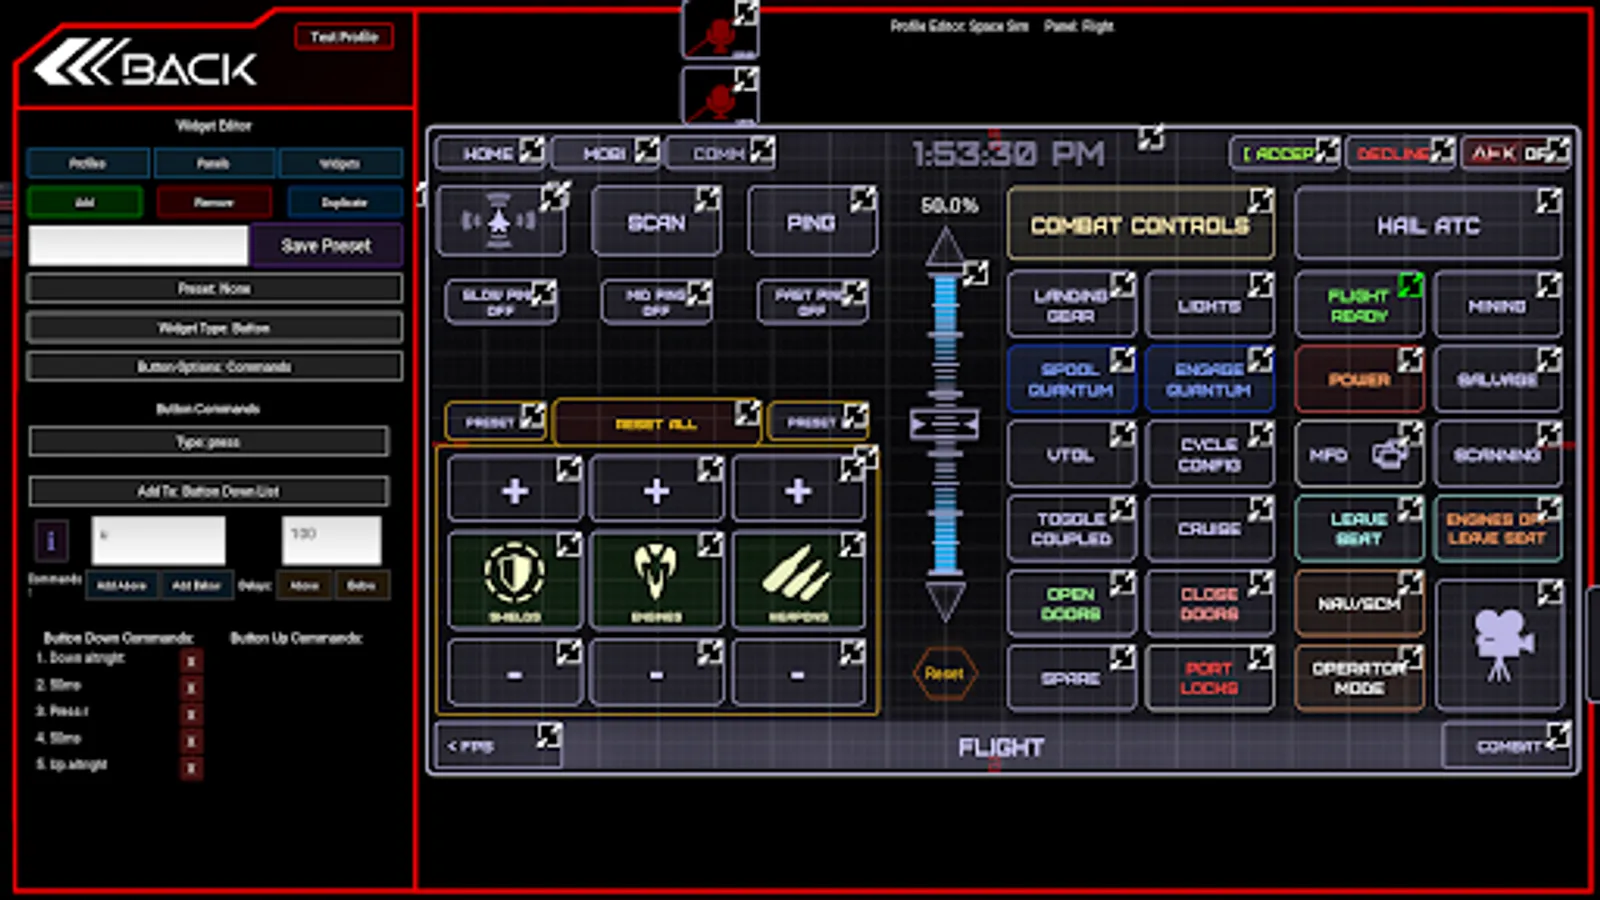Click the Test Profile button

[344, 37]
